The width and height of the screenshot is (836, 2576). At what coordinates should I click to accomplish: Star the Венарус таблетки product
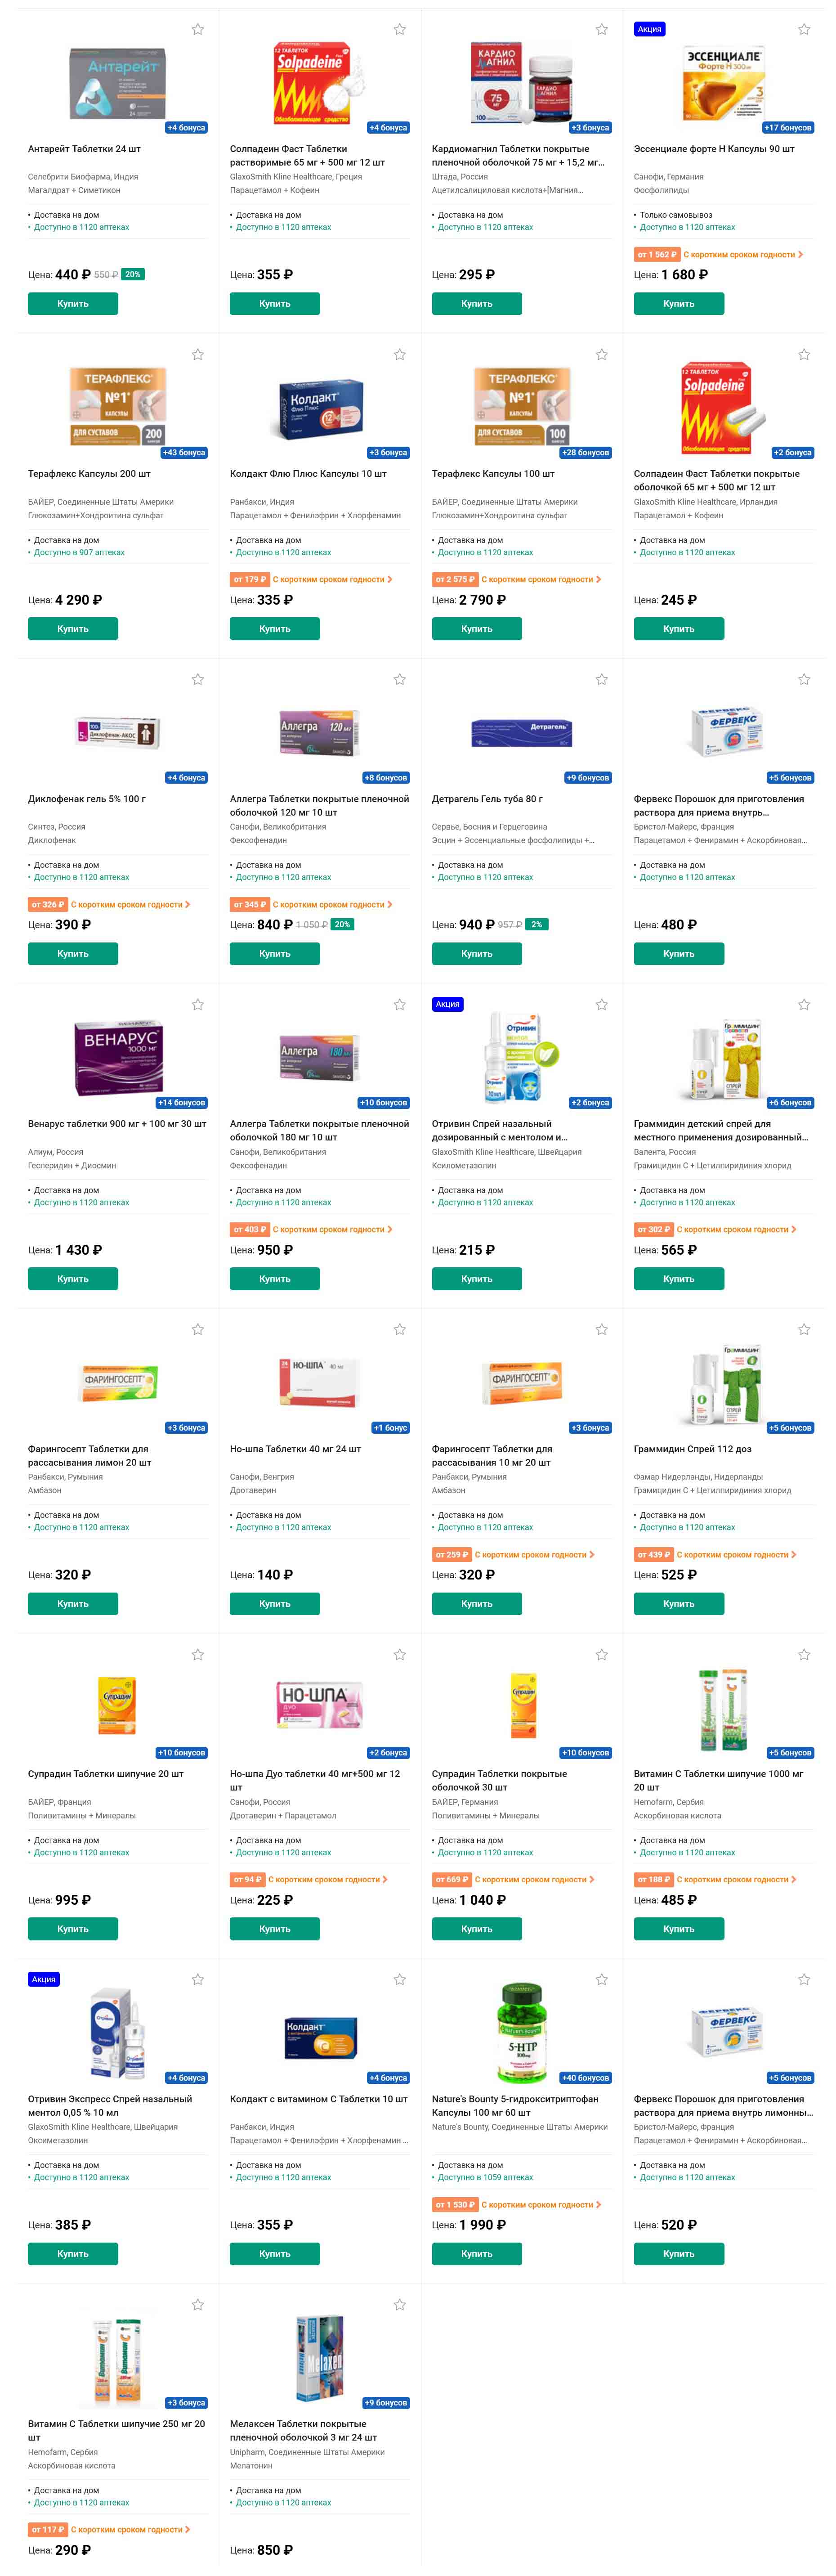click(x=198, y=1004)
